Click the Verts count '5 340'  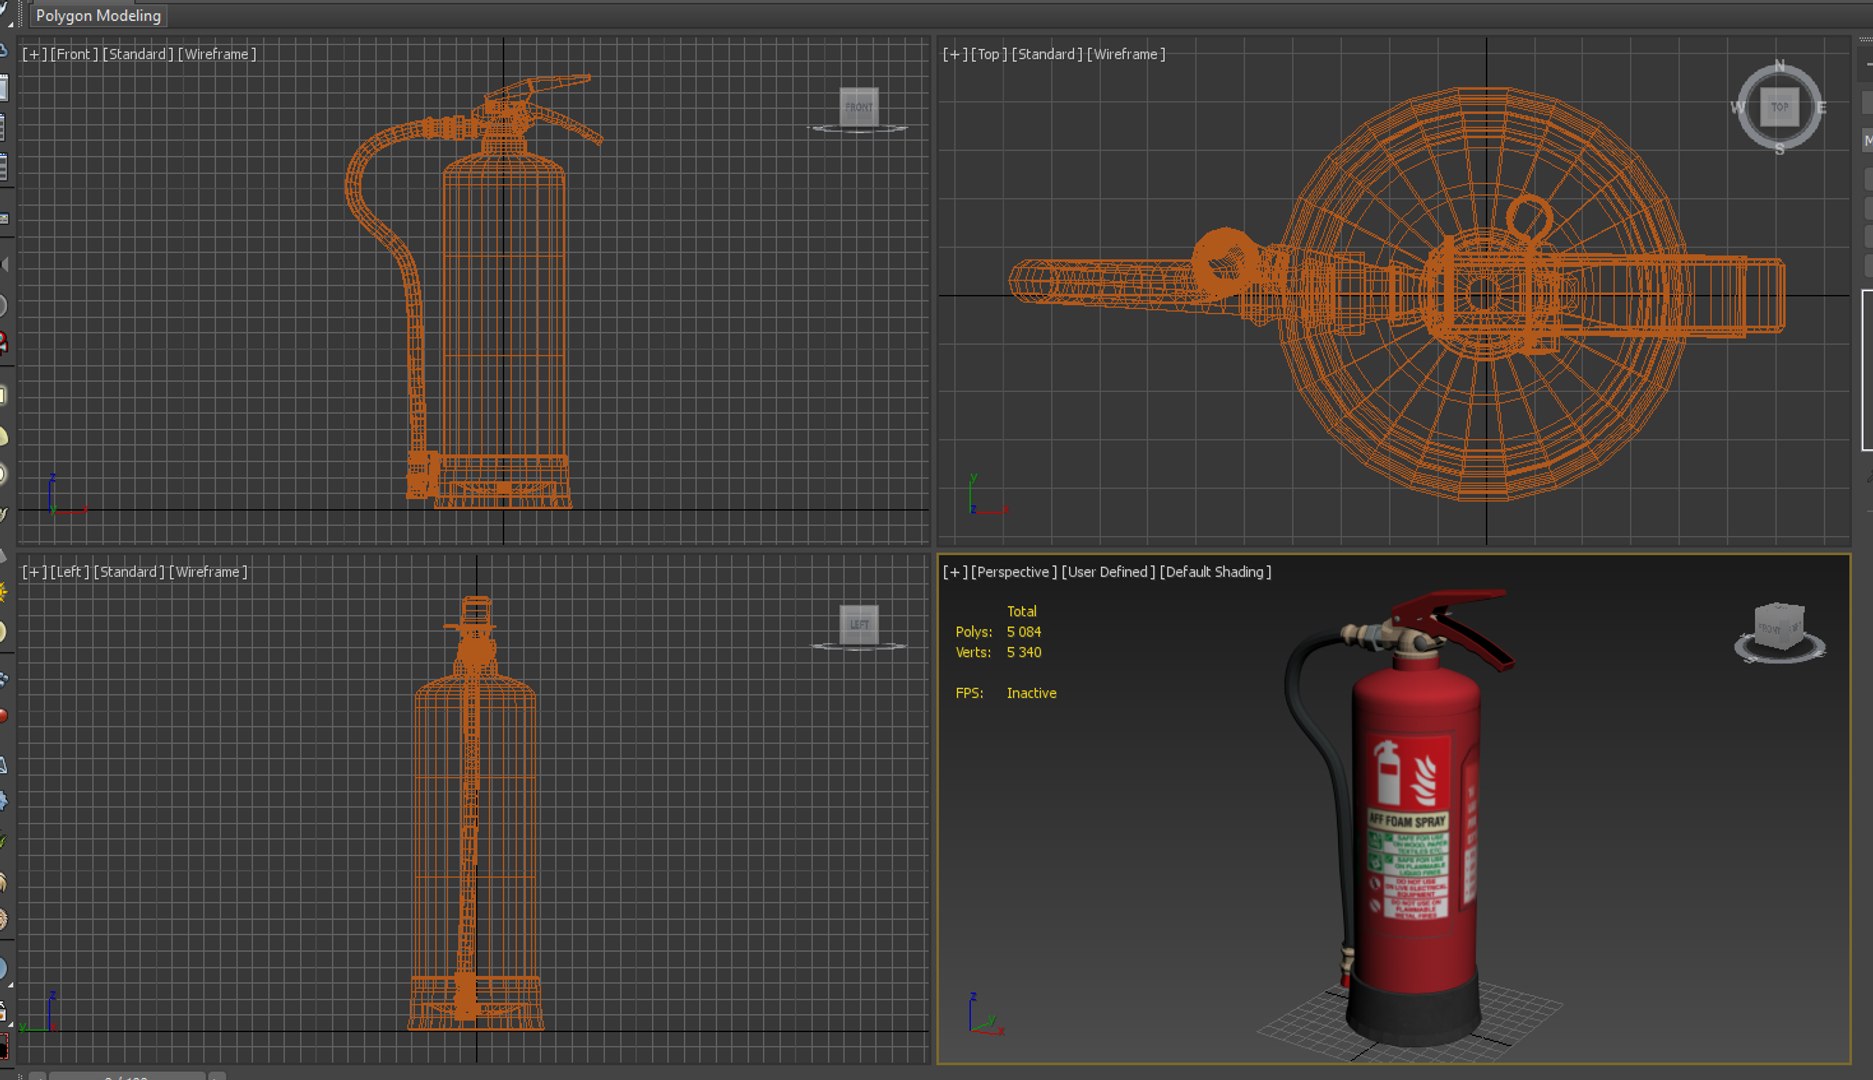(1024, 652)
